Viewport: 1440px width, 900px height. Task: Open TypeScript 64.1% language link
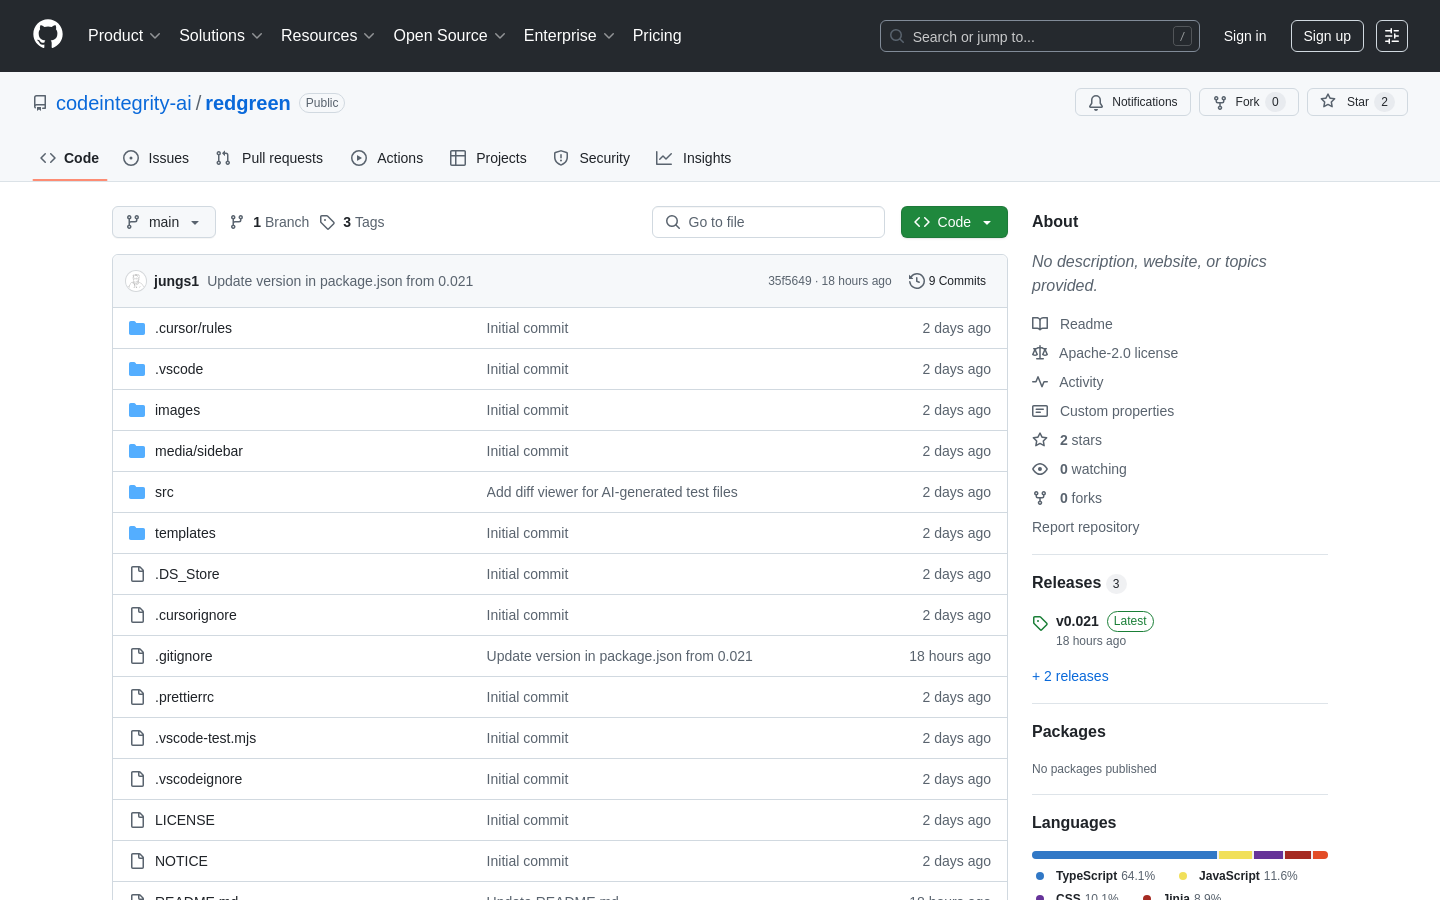[x=1095, y=876]
